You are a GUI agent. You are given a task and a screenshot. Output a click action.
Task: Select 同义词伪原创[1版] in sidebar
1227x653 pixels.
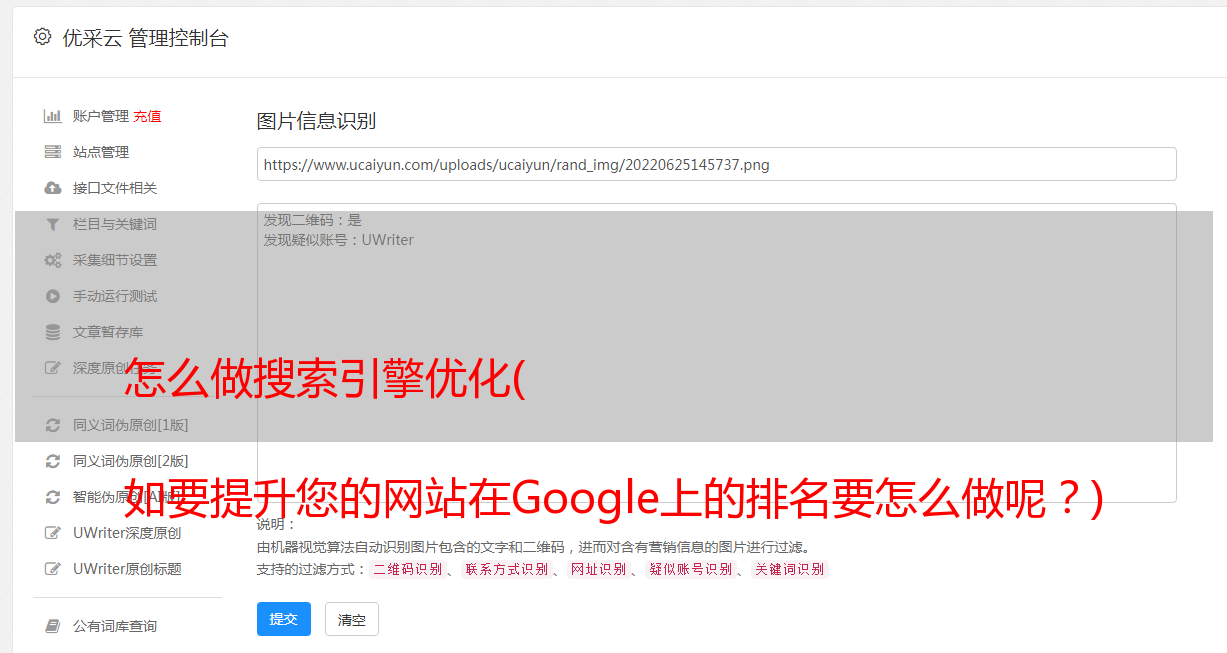[131, 425]
